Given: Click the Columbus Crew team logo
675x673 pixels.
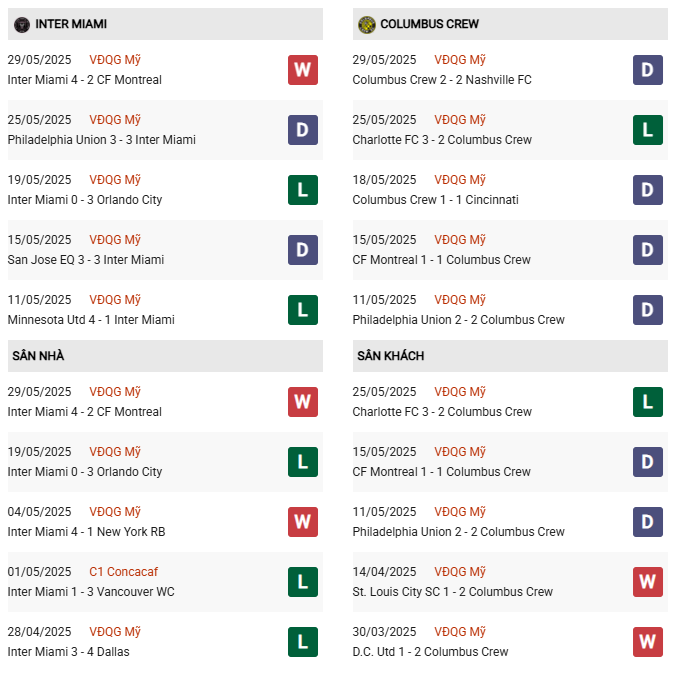Looking at the screenshot, I should (367, 24).
